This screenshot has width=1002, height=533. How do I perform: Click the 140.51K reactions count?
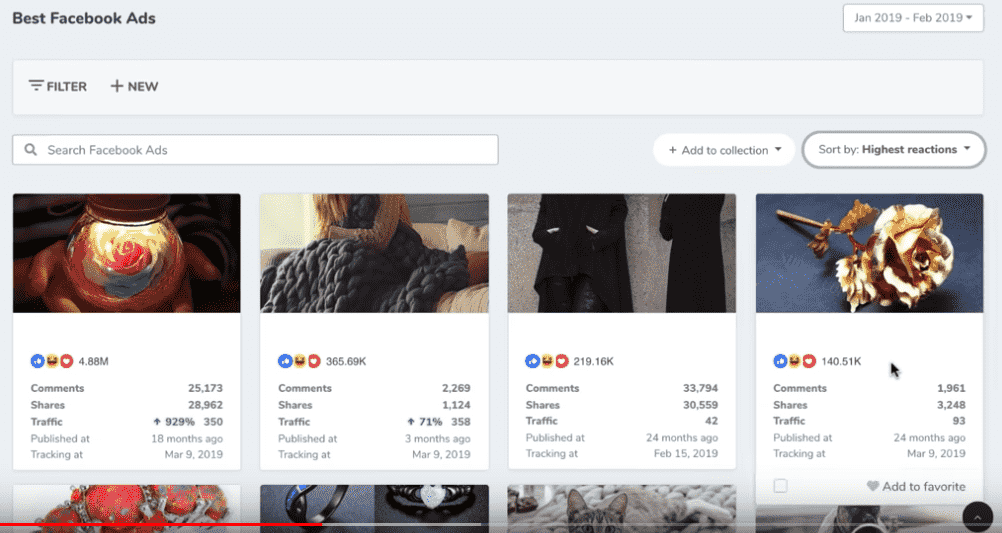[x=841, y=361]
